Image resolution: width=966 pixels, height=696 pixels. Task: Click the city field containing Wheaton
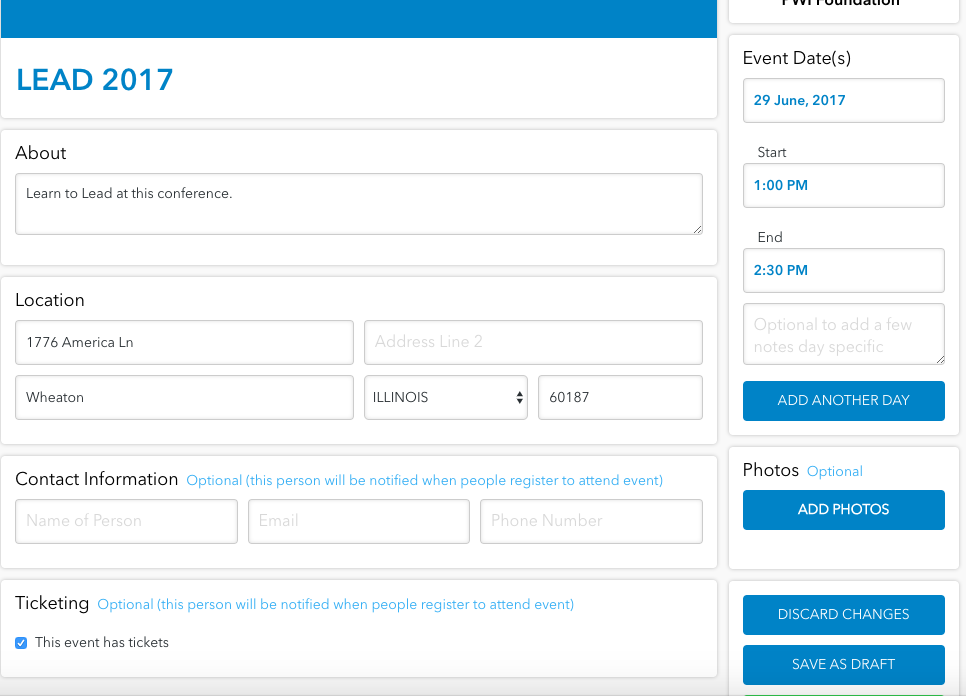coord(184,397)
